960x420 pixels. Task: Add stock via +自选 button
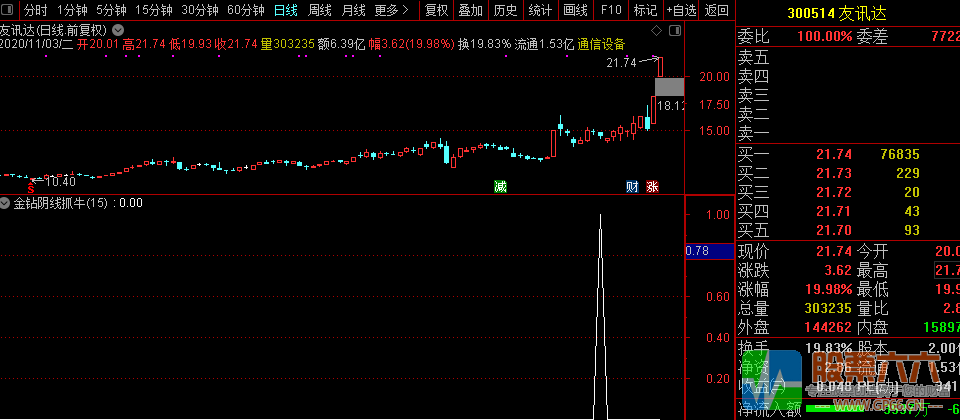[x=681, y=10]
